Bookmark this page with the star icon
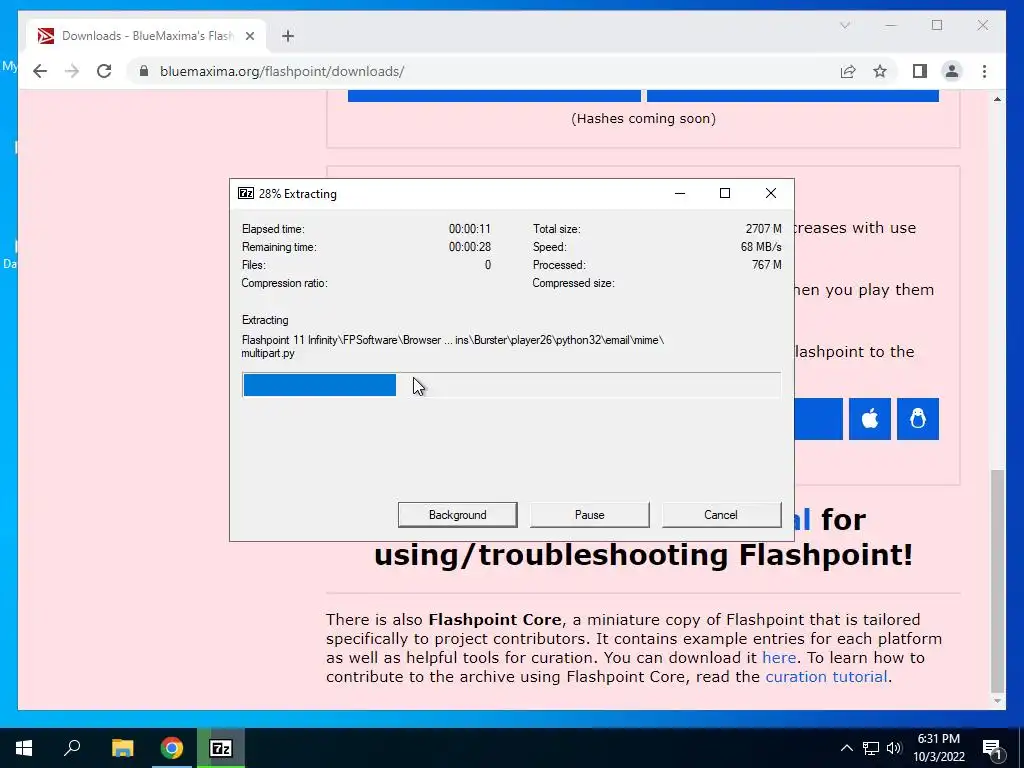 click(880, 71)
